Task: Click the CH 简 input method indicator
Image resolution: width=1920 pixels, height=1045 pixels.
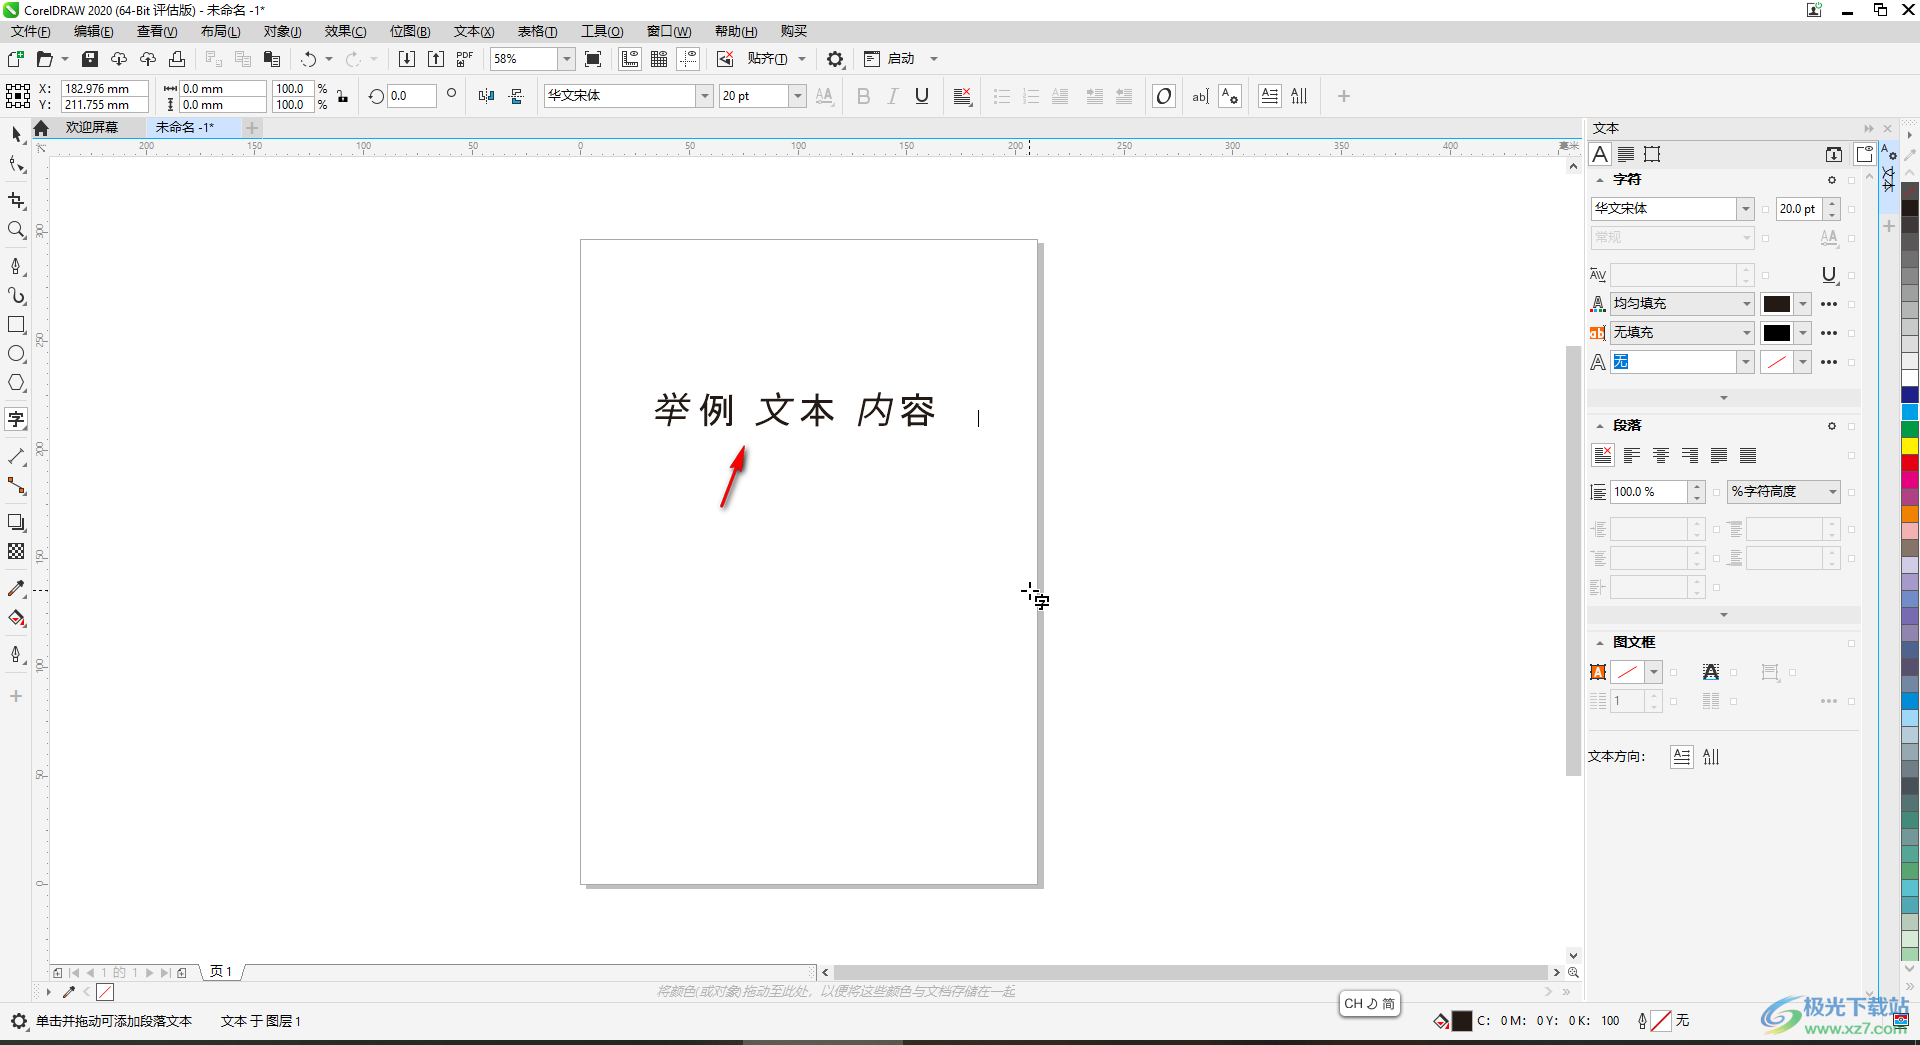Action: 1369,1003
